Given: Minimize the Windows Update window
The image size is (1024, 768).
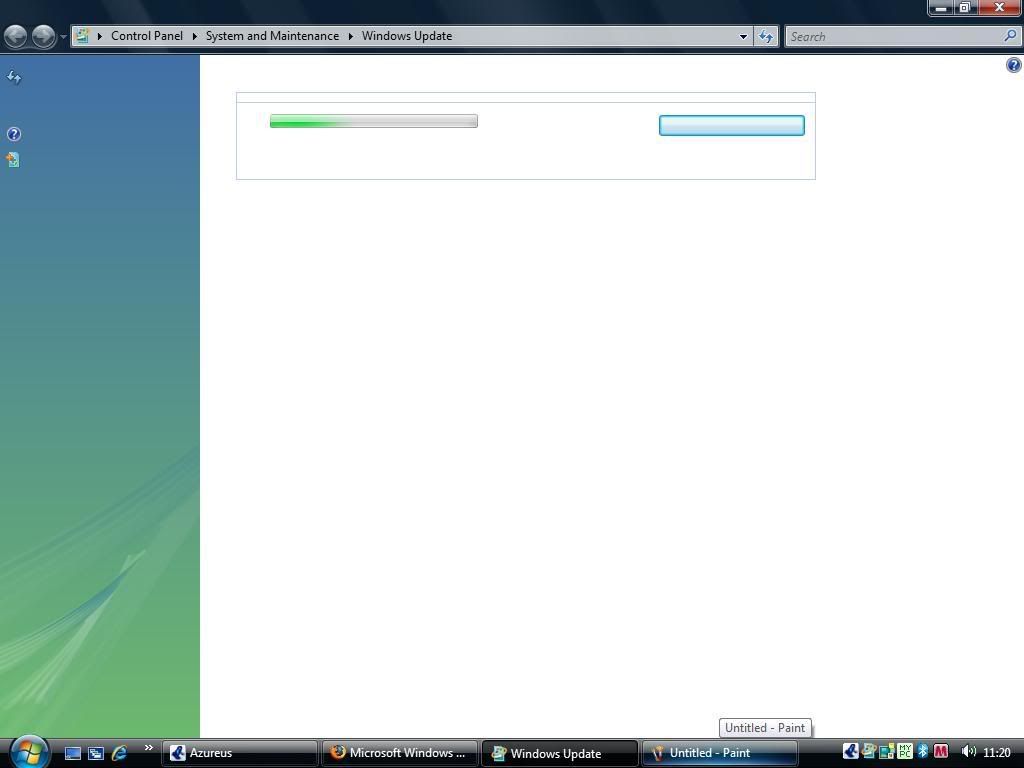Looking at the screenshot, I should tap(941, 8).
